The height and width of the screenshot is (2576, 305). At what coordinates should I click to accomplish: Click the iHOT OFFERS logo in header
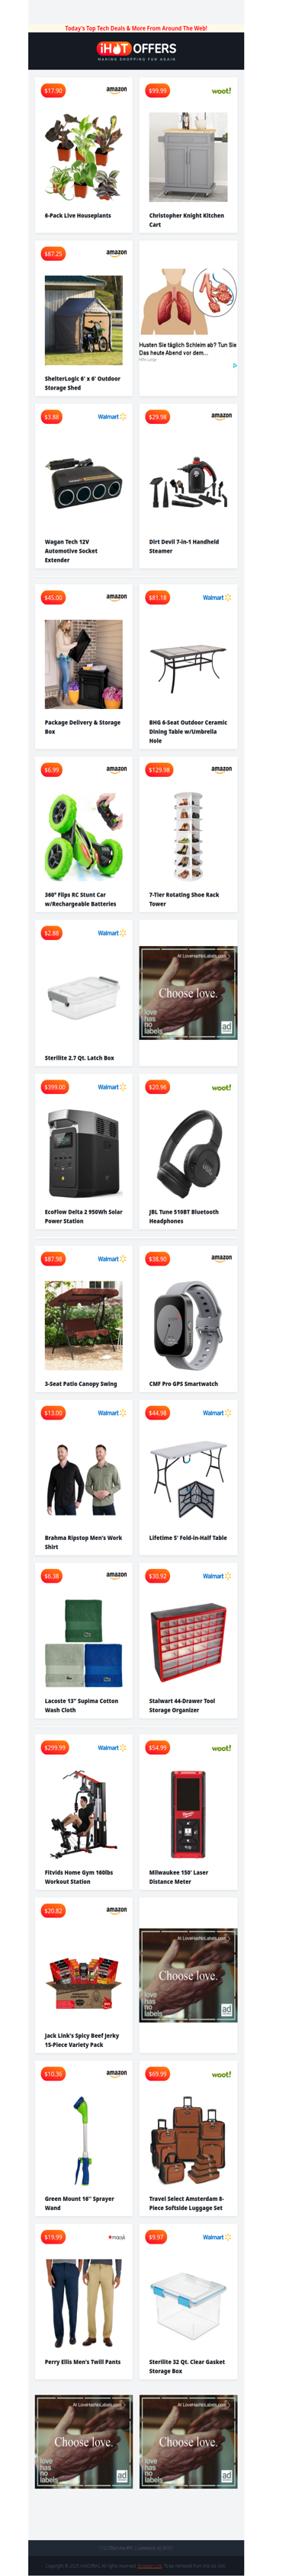(136, 49)
